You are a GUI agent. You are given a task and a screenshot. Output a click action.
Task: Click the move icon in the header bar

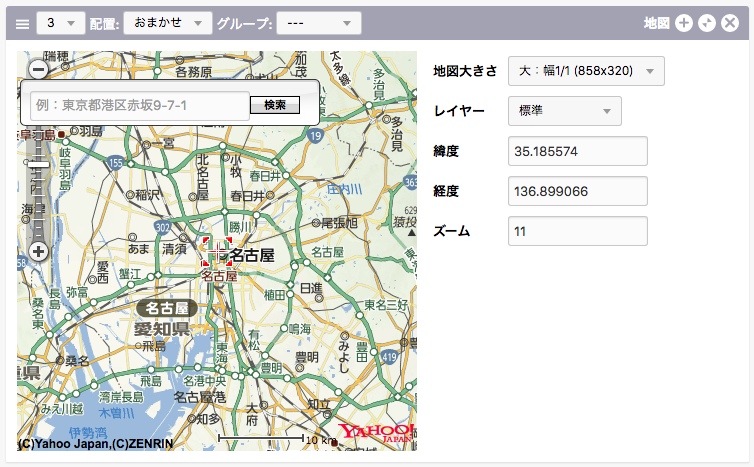coord(707,23)
